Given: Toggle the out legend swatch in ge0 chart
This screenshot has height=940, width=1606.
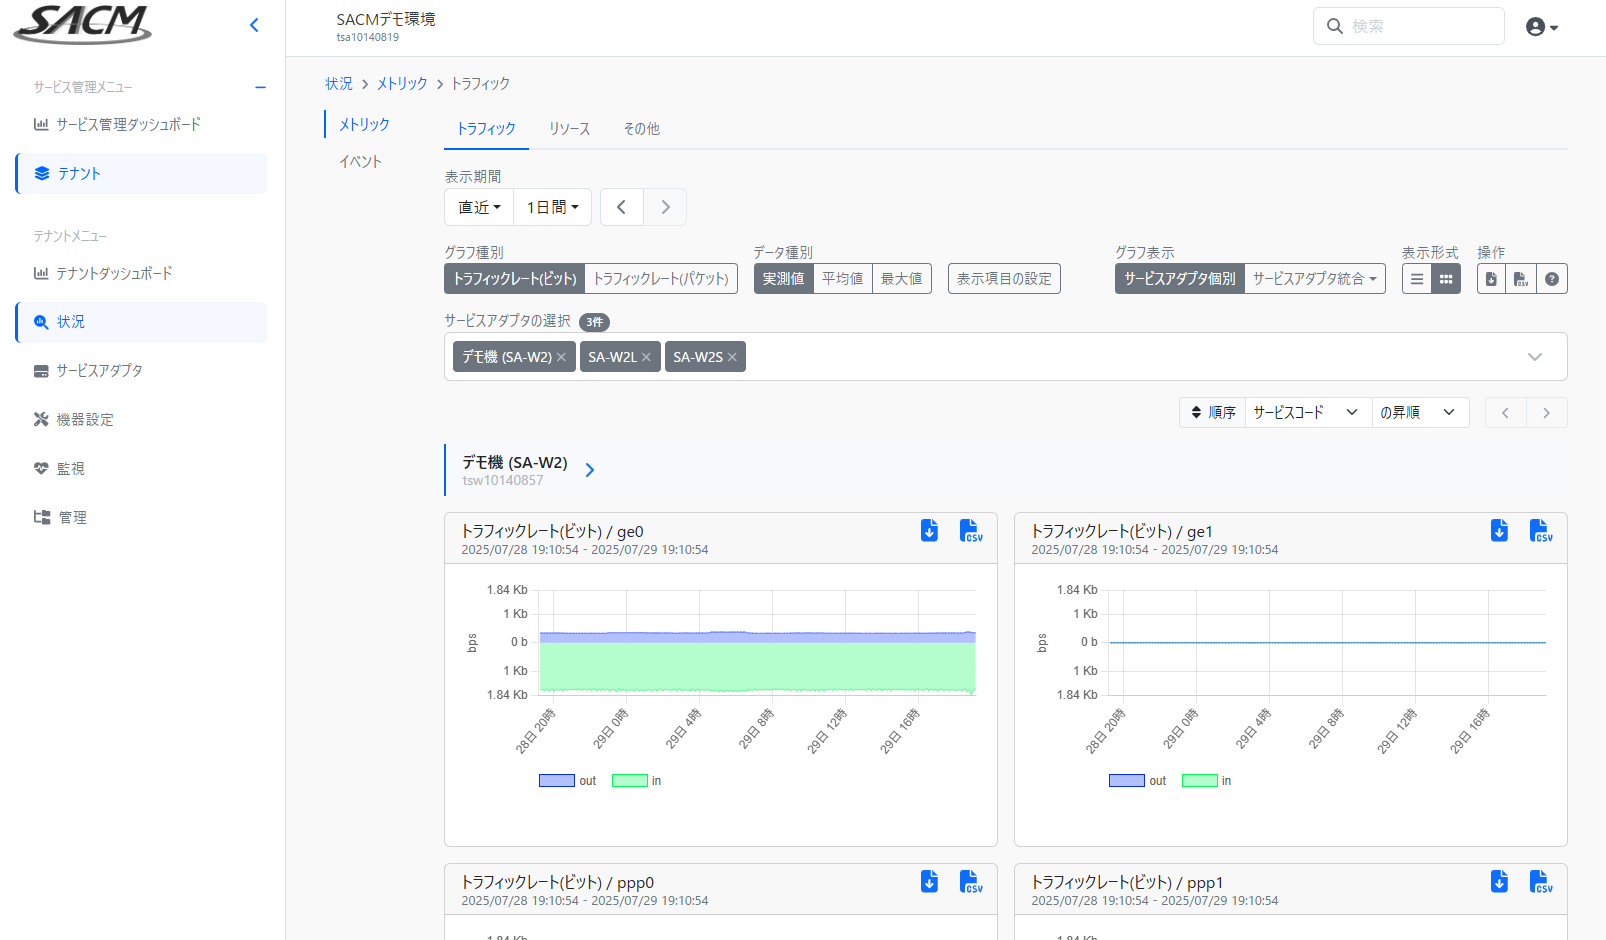Looking at the screenshot, I should (x=557, y=781).
